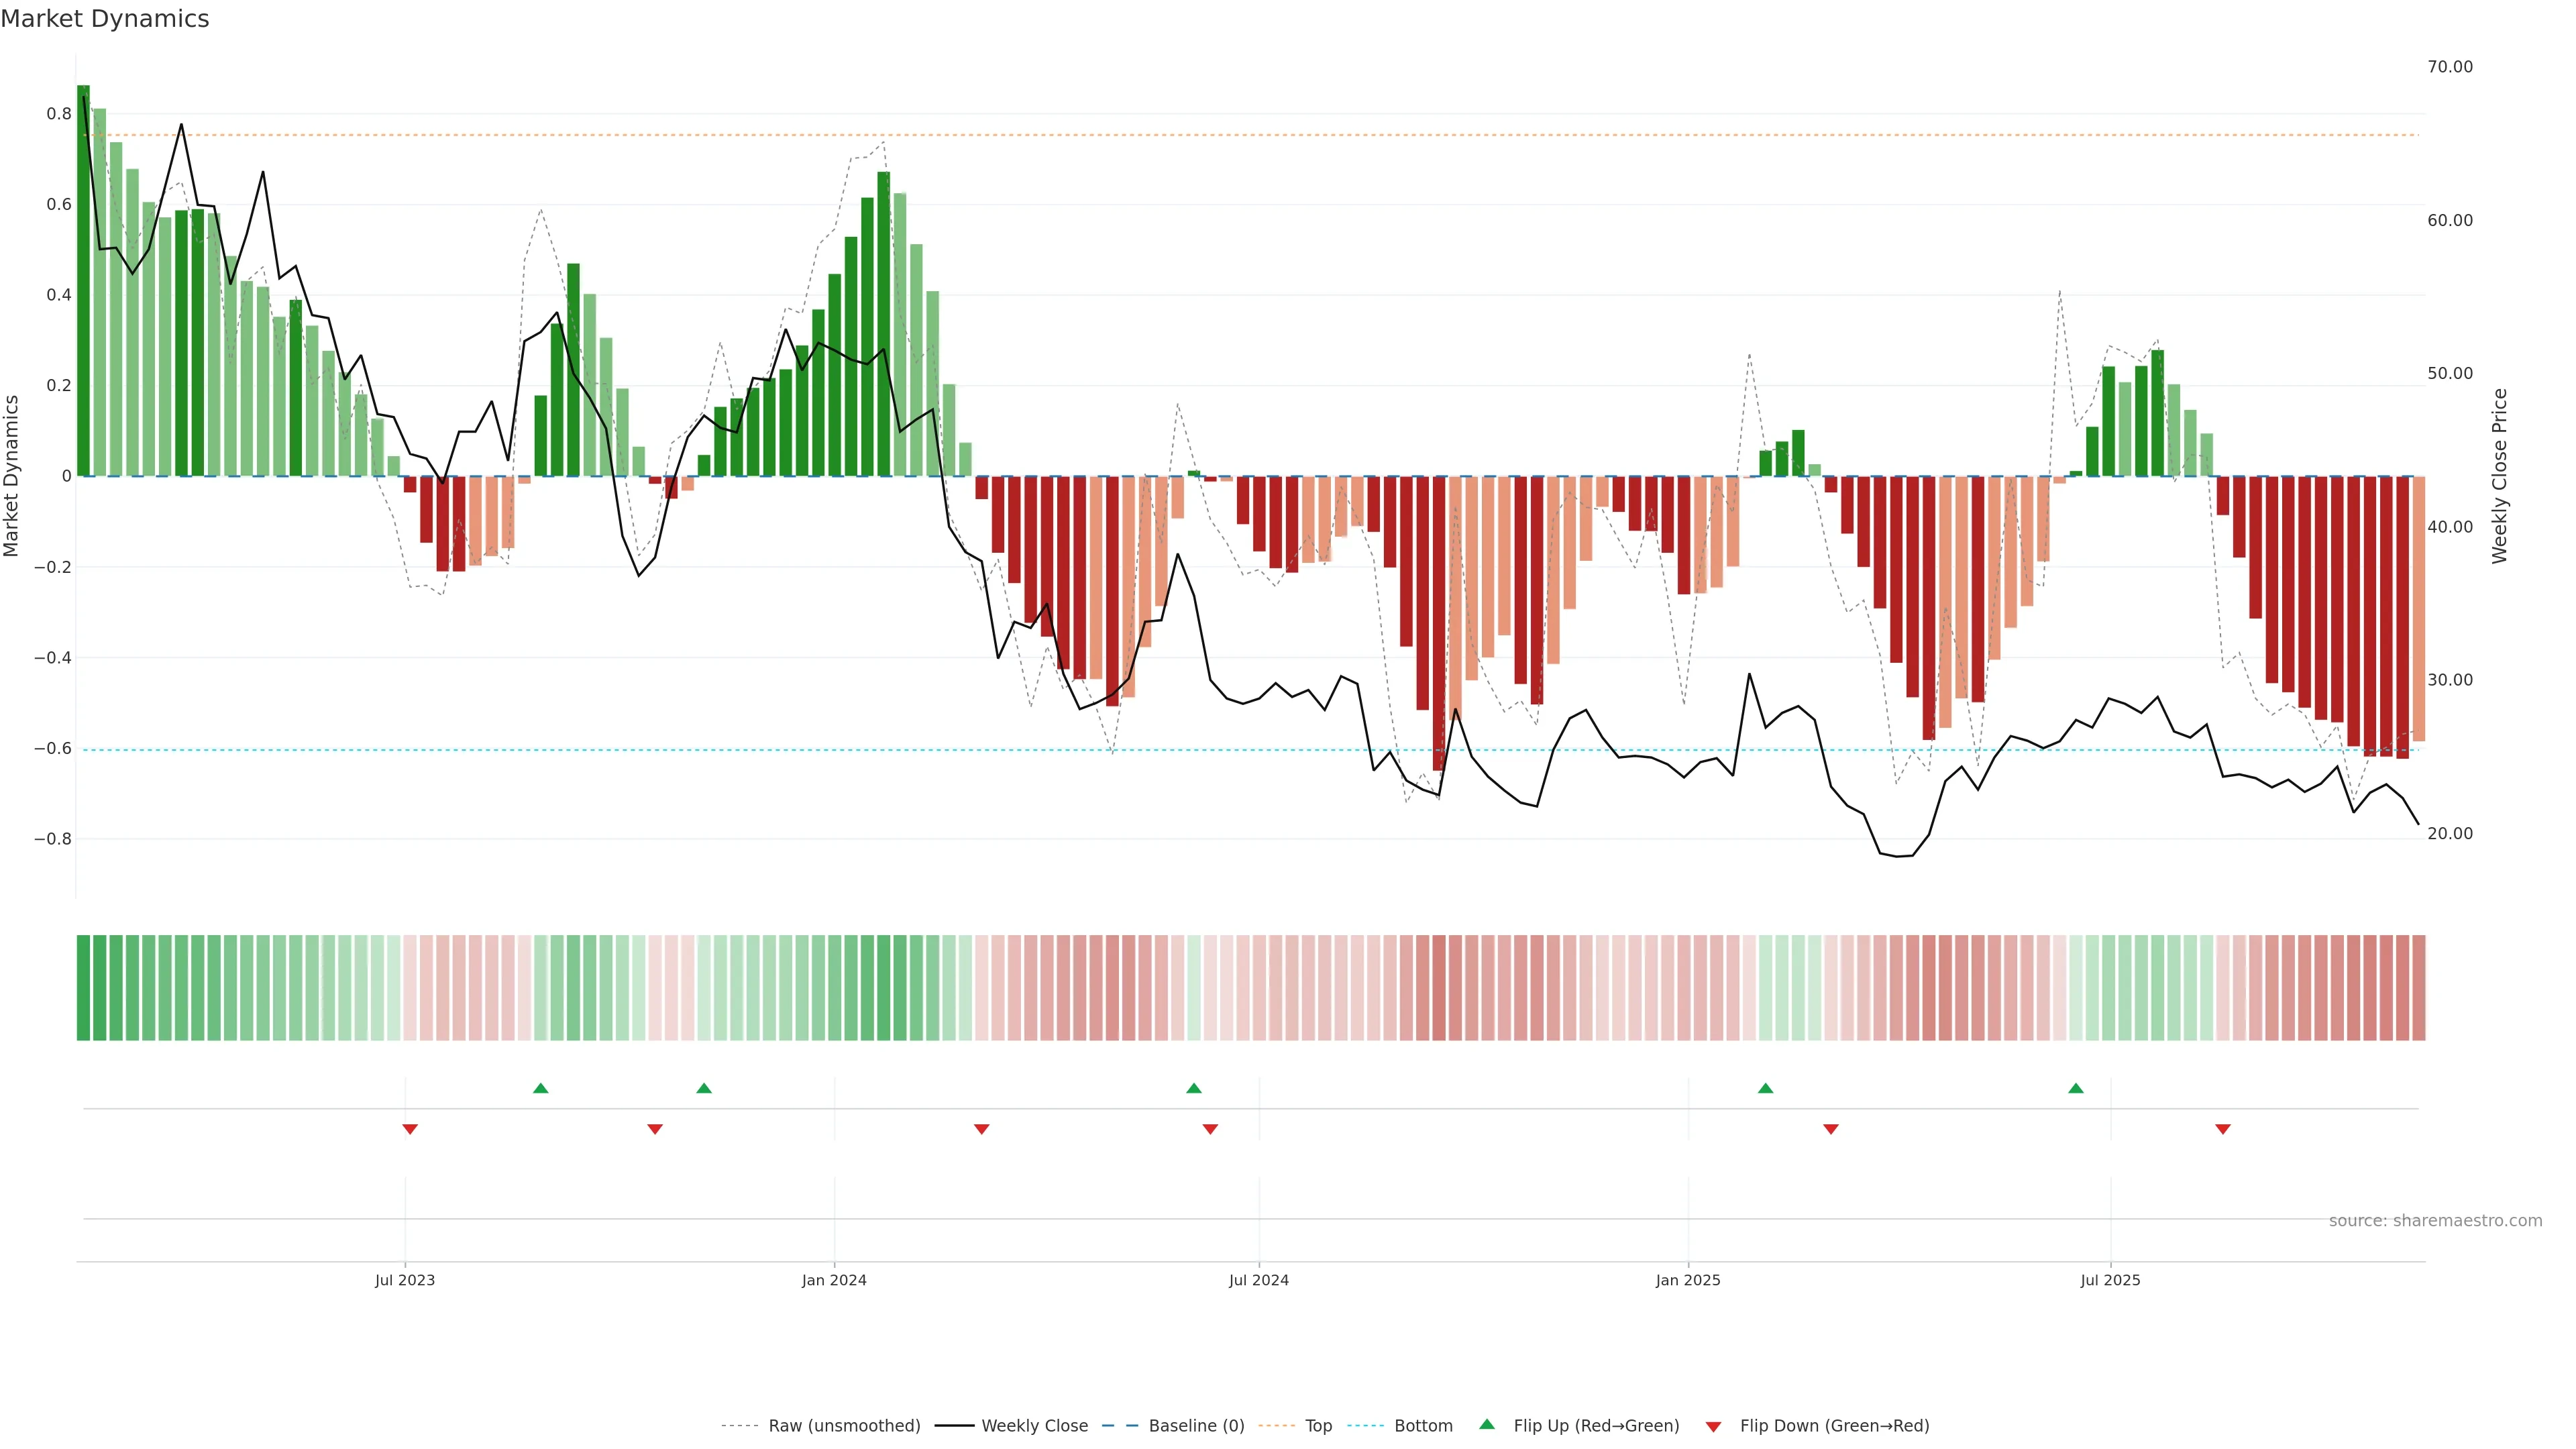Click the Flip Down marker after Jan 2025
The width and height of the screenshot is (2576, 1449).
pos(1831,1129)
